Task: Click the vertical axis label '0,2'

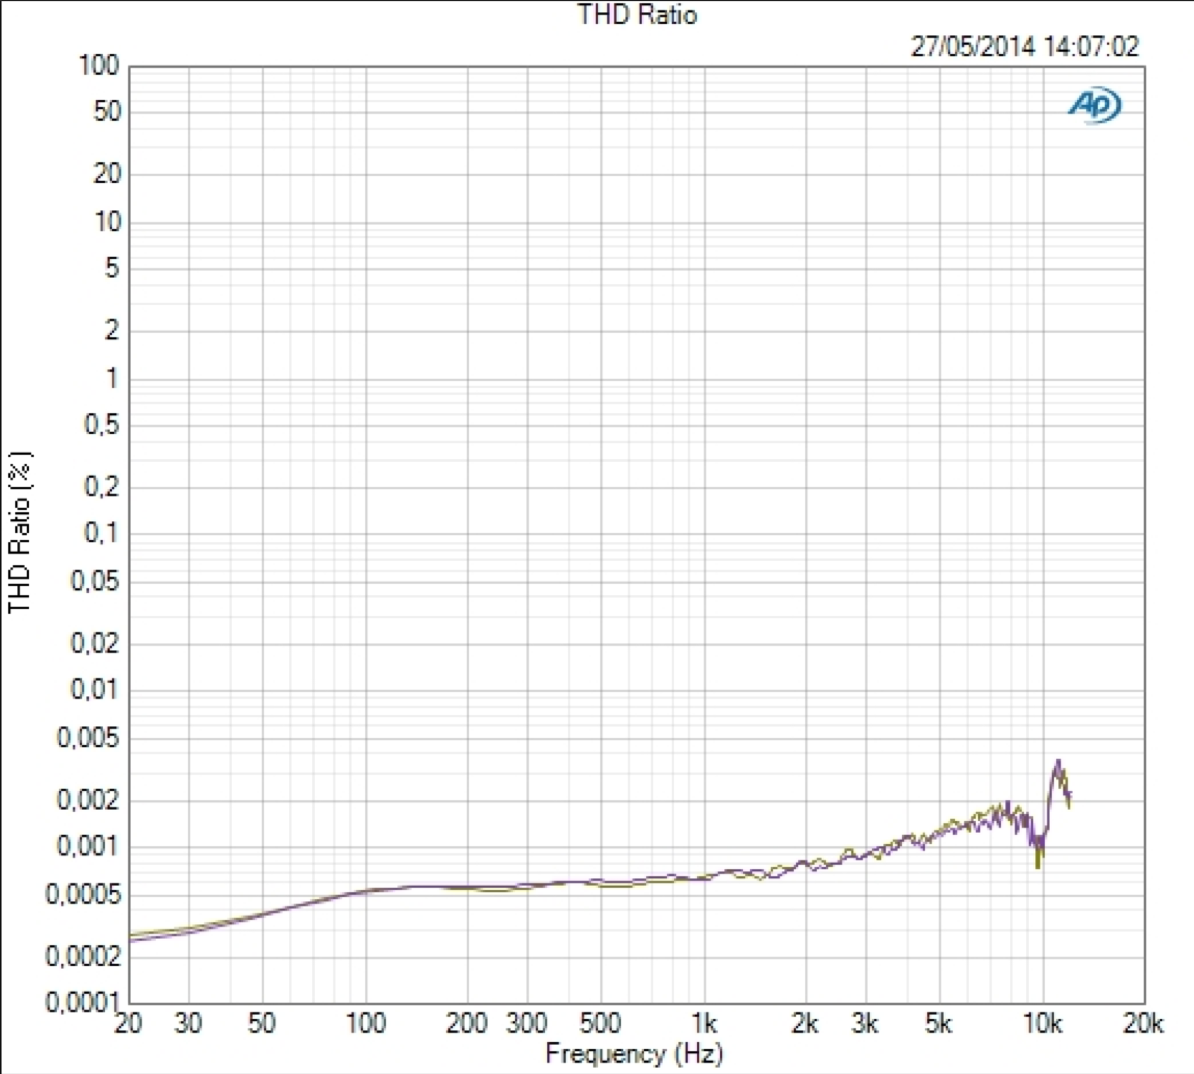Action: tap(102, 487)
